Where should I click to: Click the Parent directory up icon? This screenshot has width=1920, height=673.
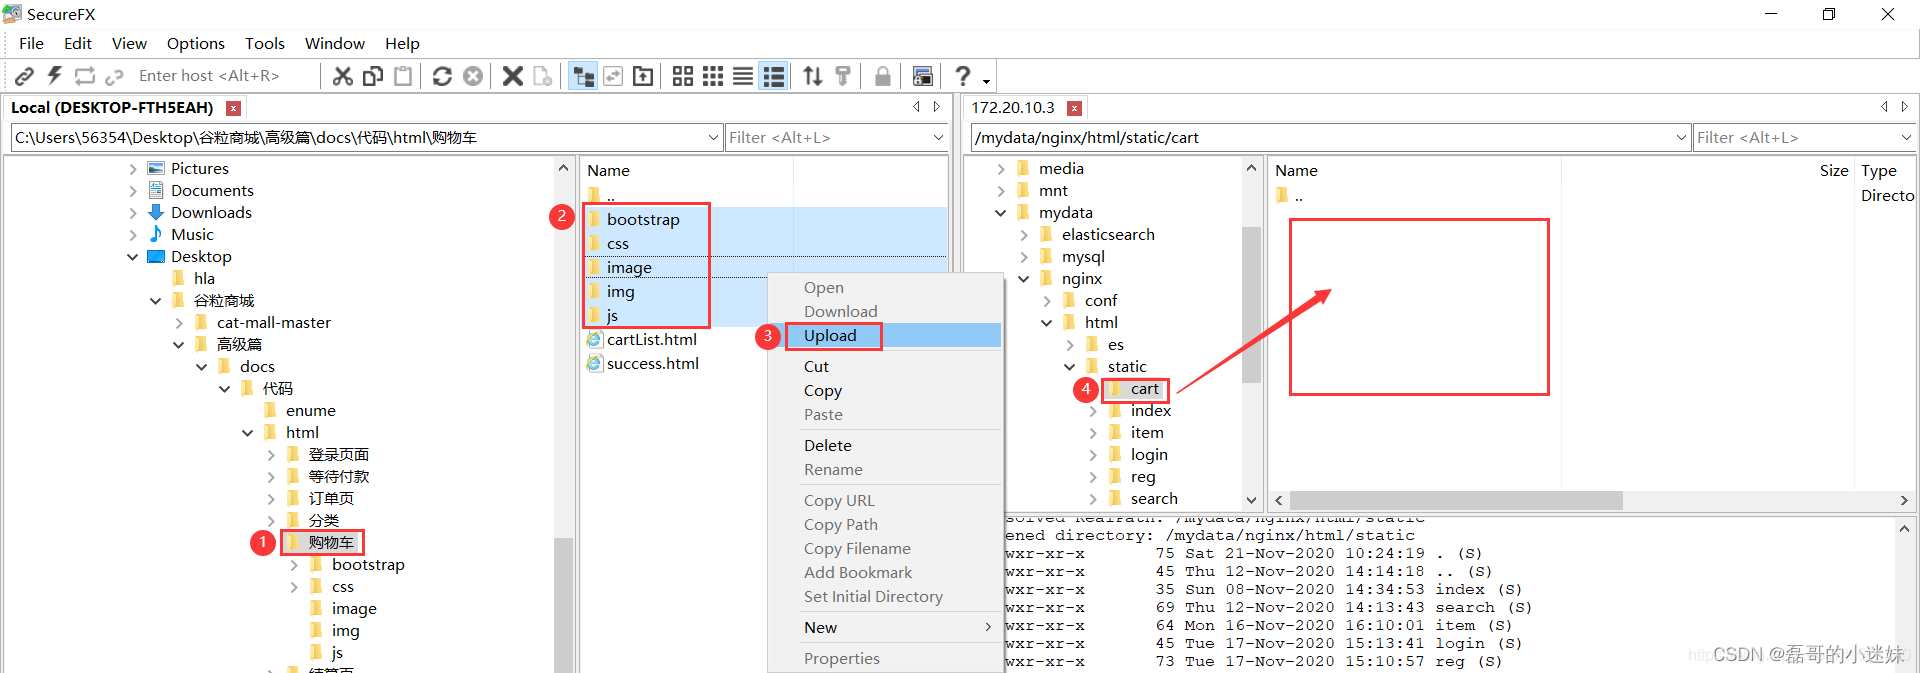tap(643, 76)
